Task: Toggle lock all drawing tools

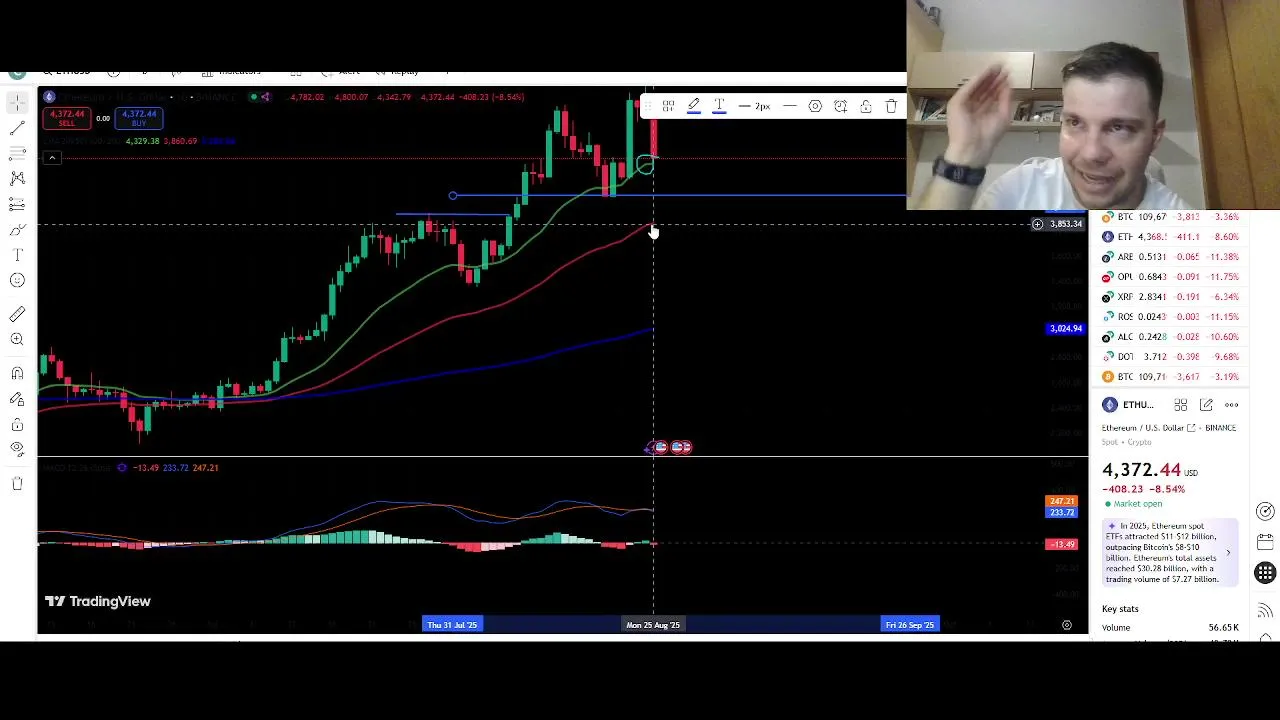Action: (17, 424)
